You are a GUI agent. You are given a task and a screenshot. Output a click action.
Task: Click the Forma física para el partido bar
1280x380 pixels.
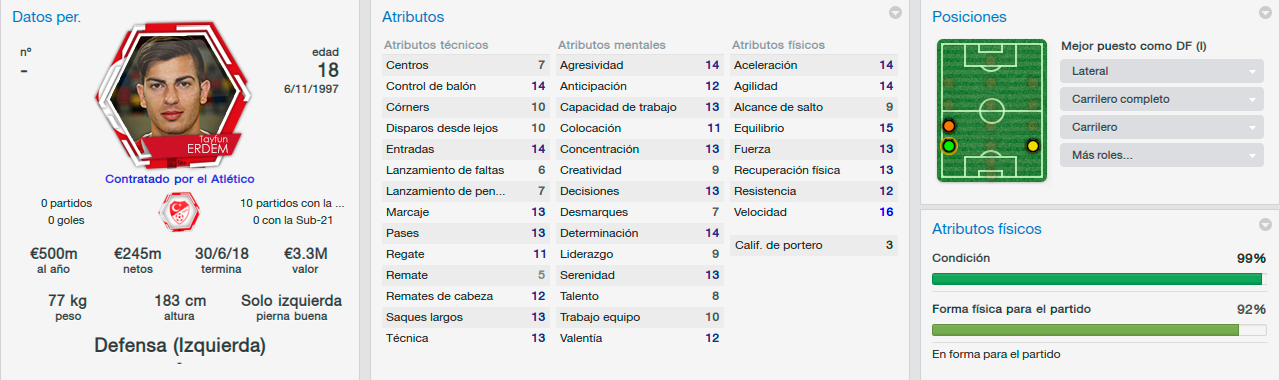[1099, 329]
